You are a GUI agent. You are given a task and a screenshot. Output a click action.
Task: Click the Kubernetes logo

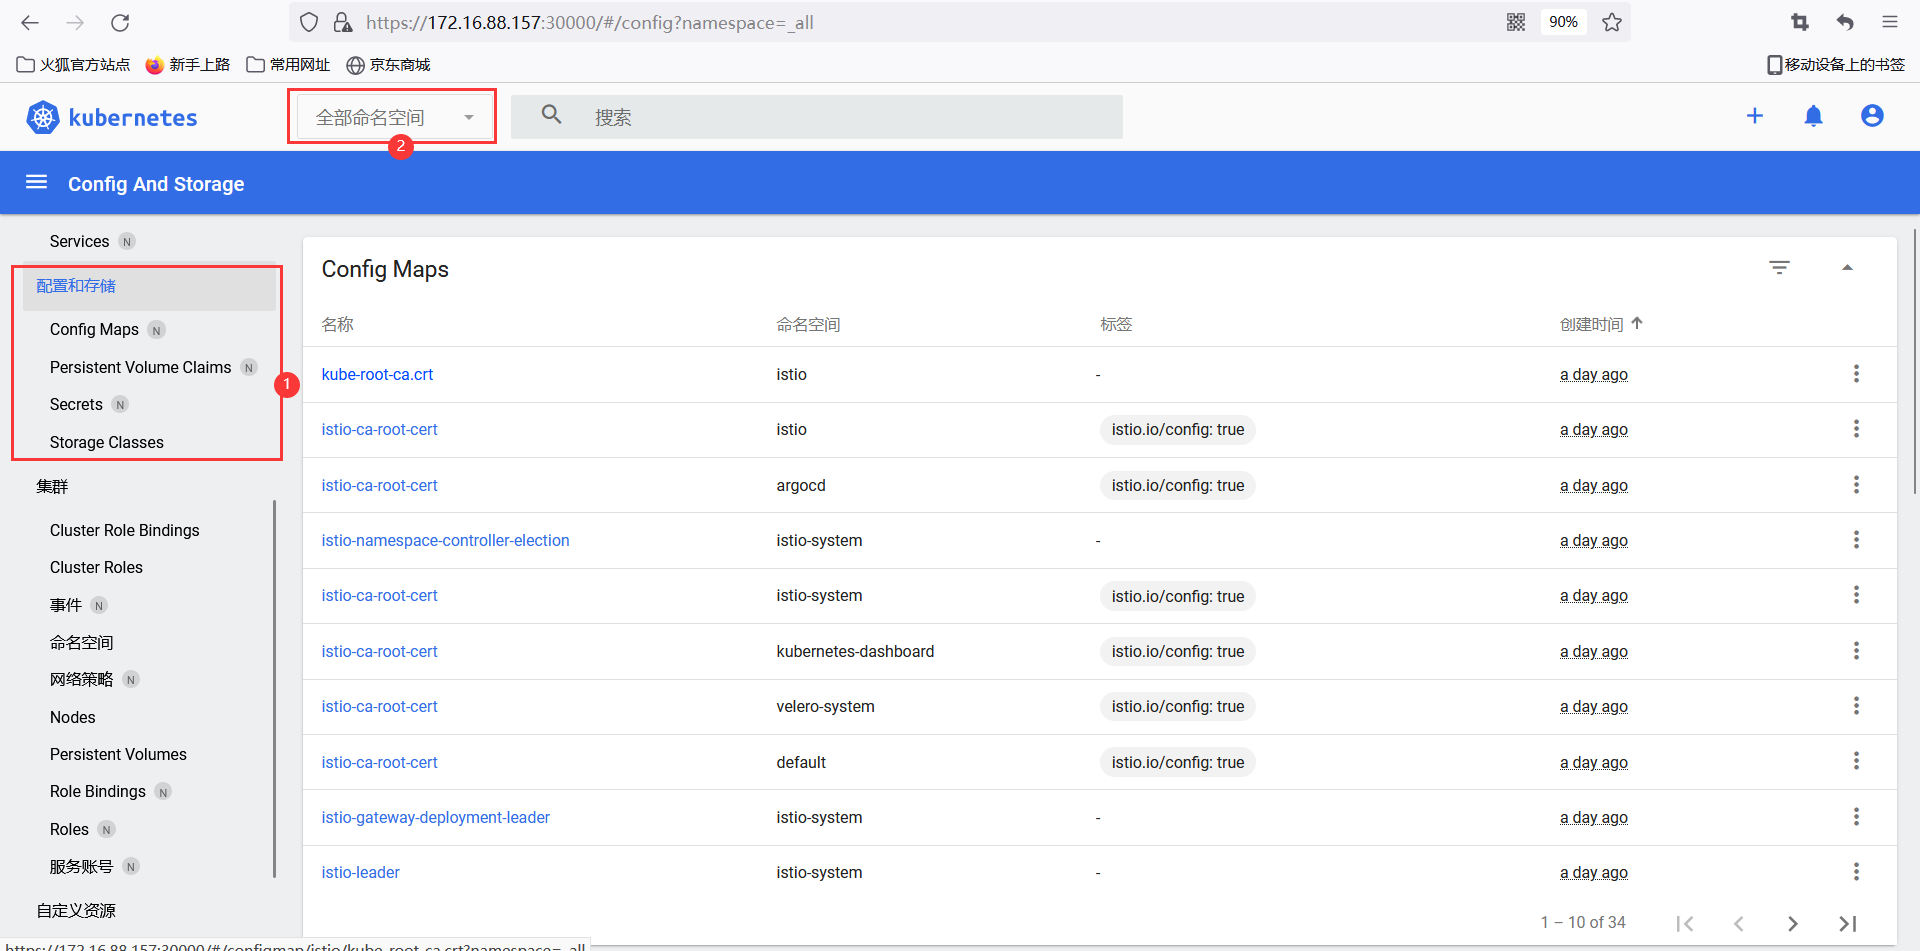pyautogui.click(x=112, y=117)
